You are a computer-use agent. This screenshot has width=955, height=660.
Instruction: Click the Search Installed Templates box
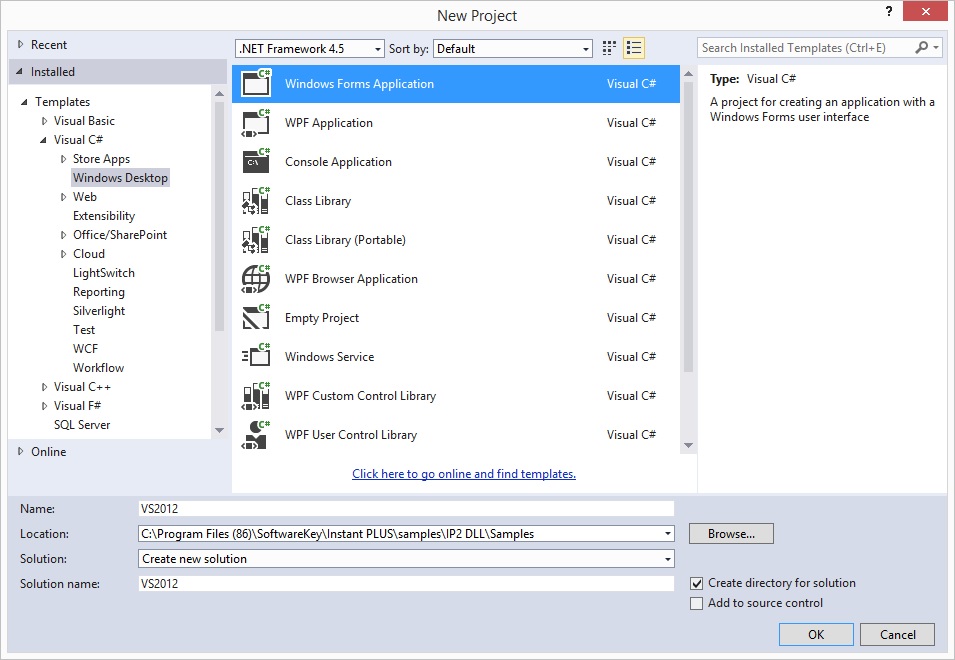[806, 47]
